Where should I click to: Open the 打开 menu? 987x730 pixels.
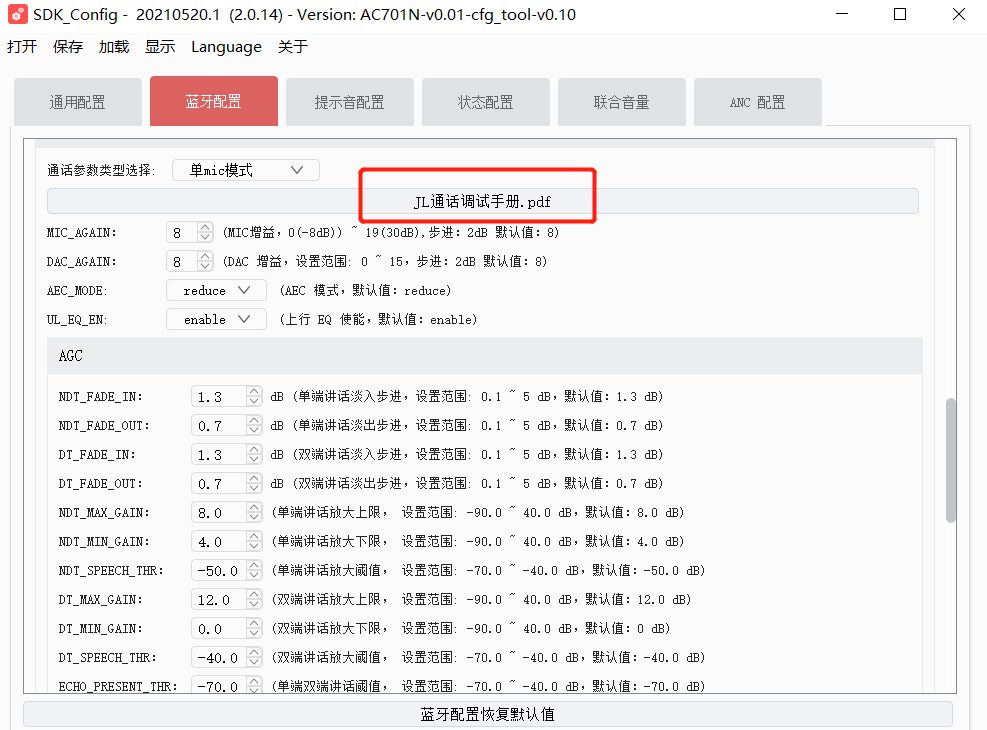22,47
